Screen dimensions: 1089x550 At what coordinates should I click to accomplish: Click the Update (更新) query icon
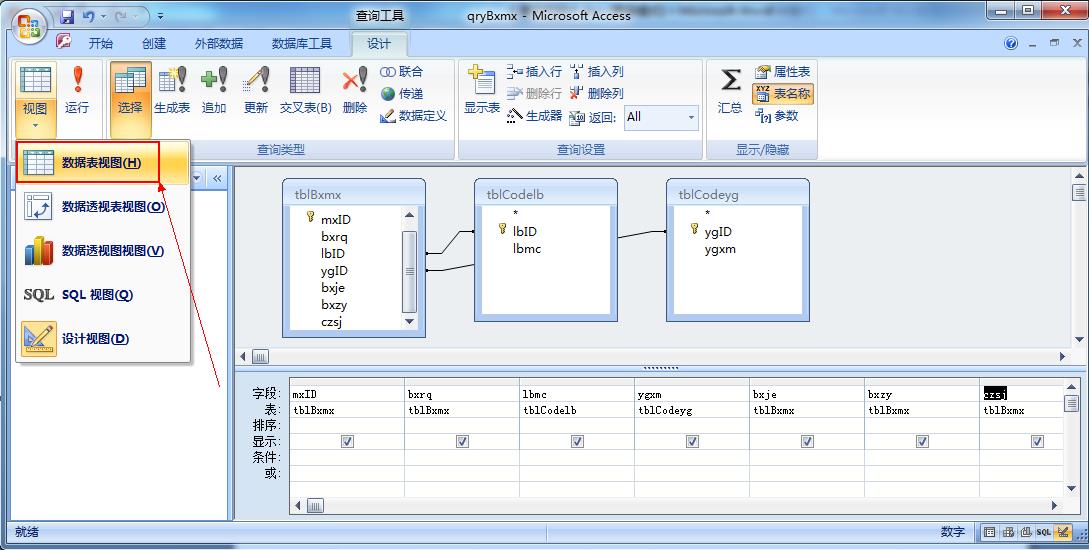[x=256, y=91]
